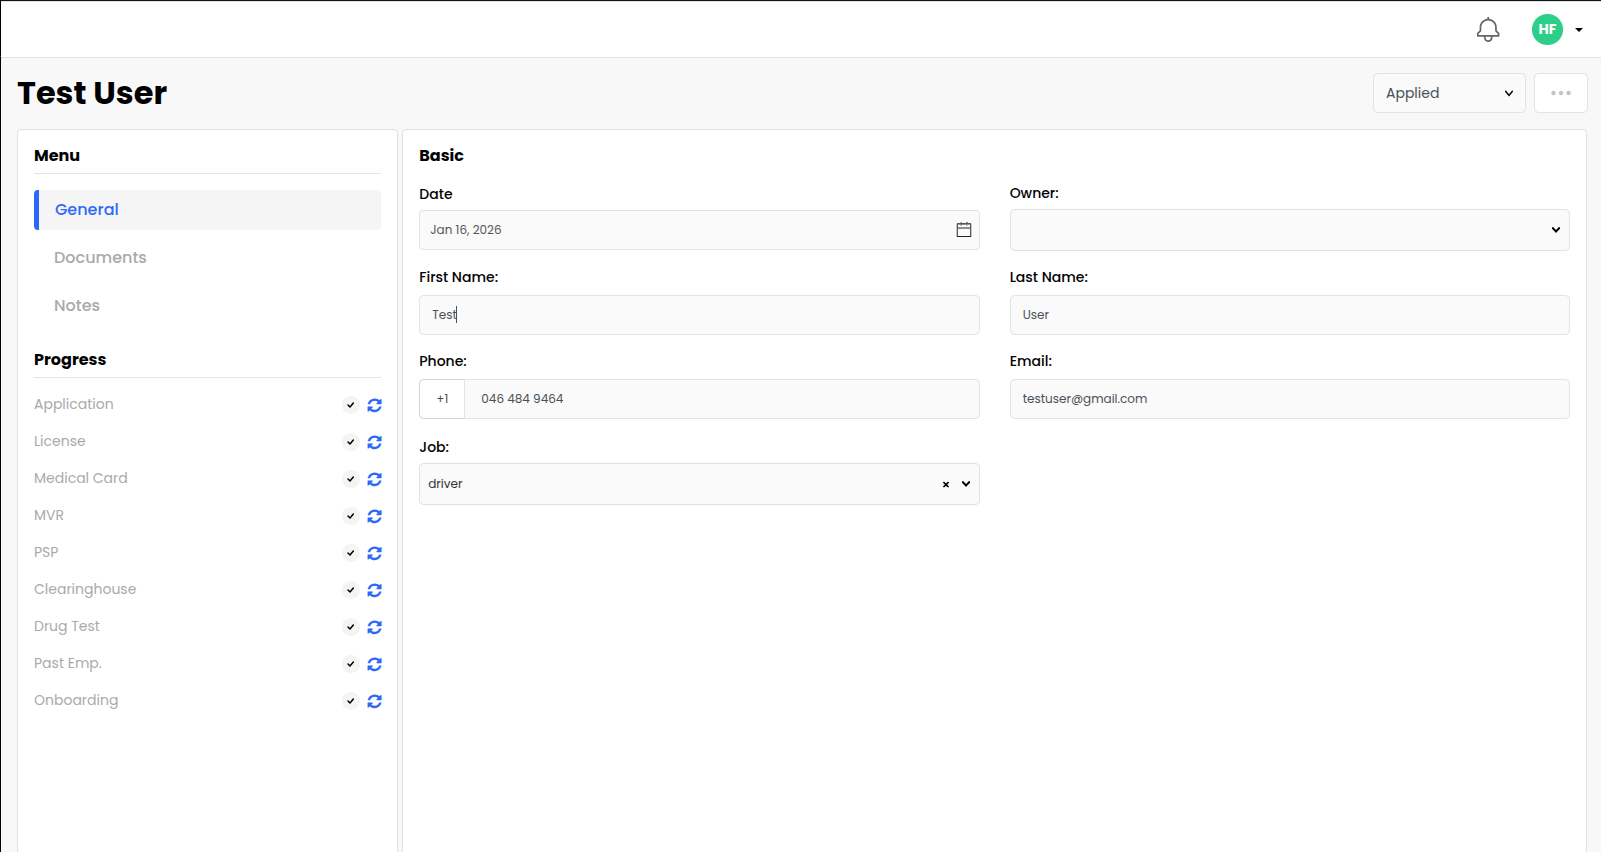Toggle the PSP check mark
Viewport: 1601px width, 852px height.
[x=351, y=553]
